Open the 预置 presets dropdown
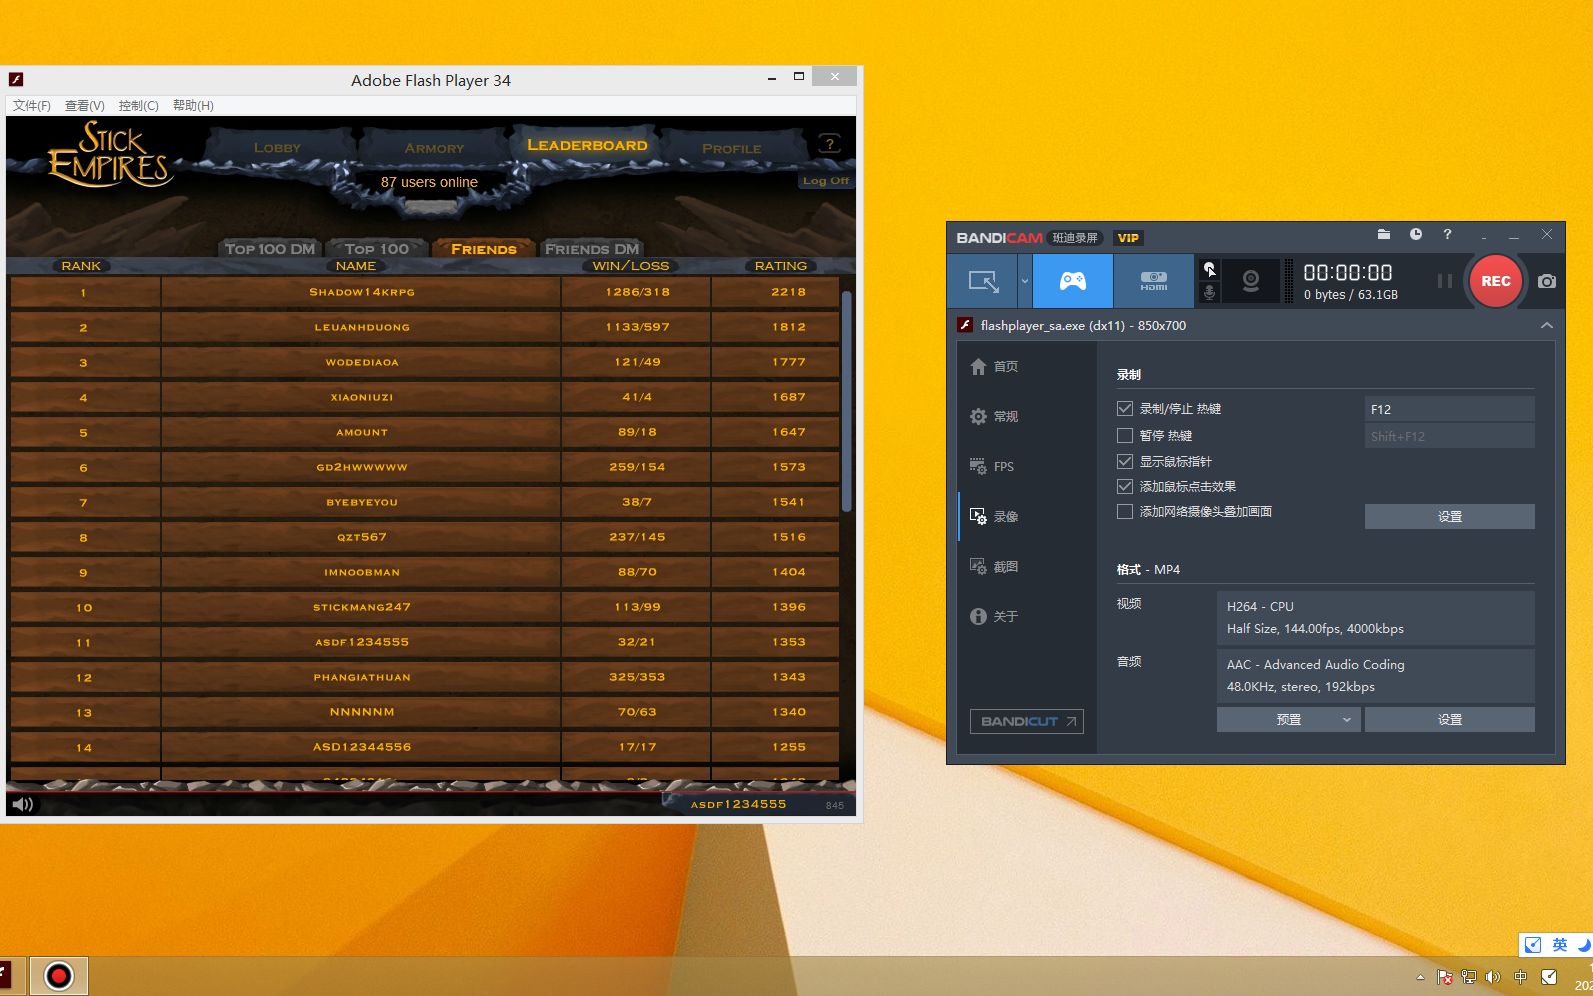 pyautogui.click(x=1288, y=719)
